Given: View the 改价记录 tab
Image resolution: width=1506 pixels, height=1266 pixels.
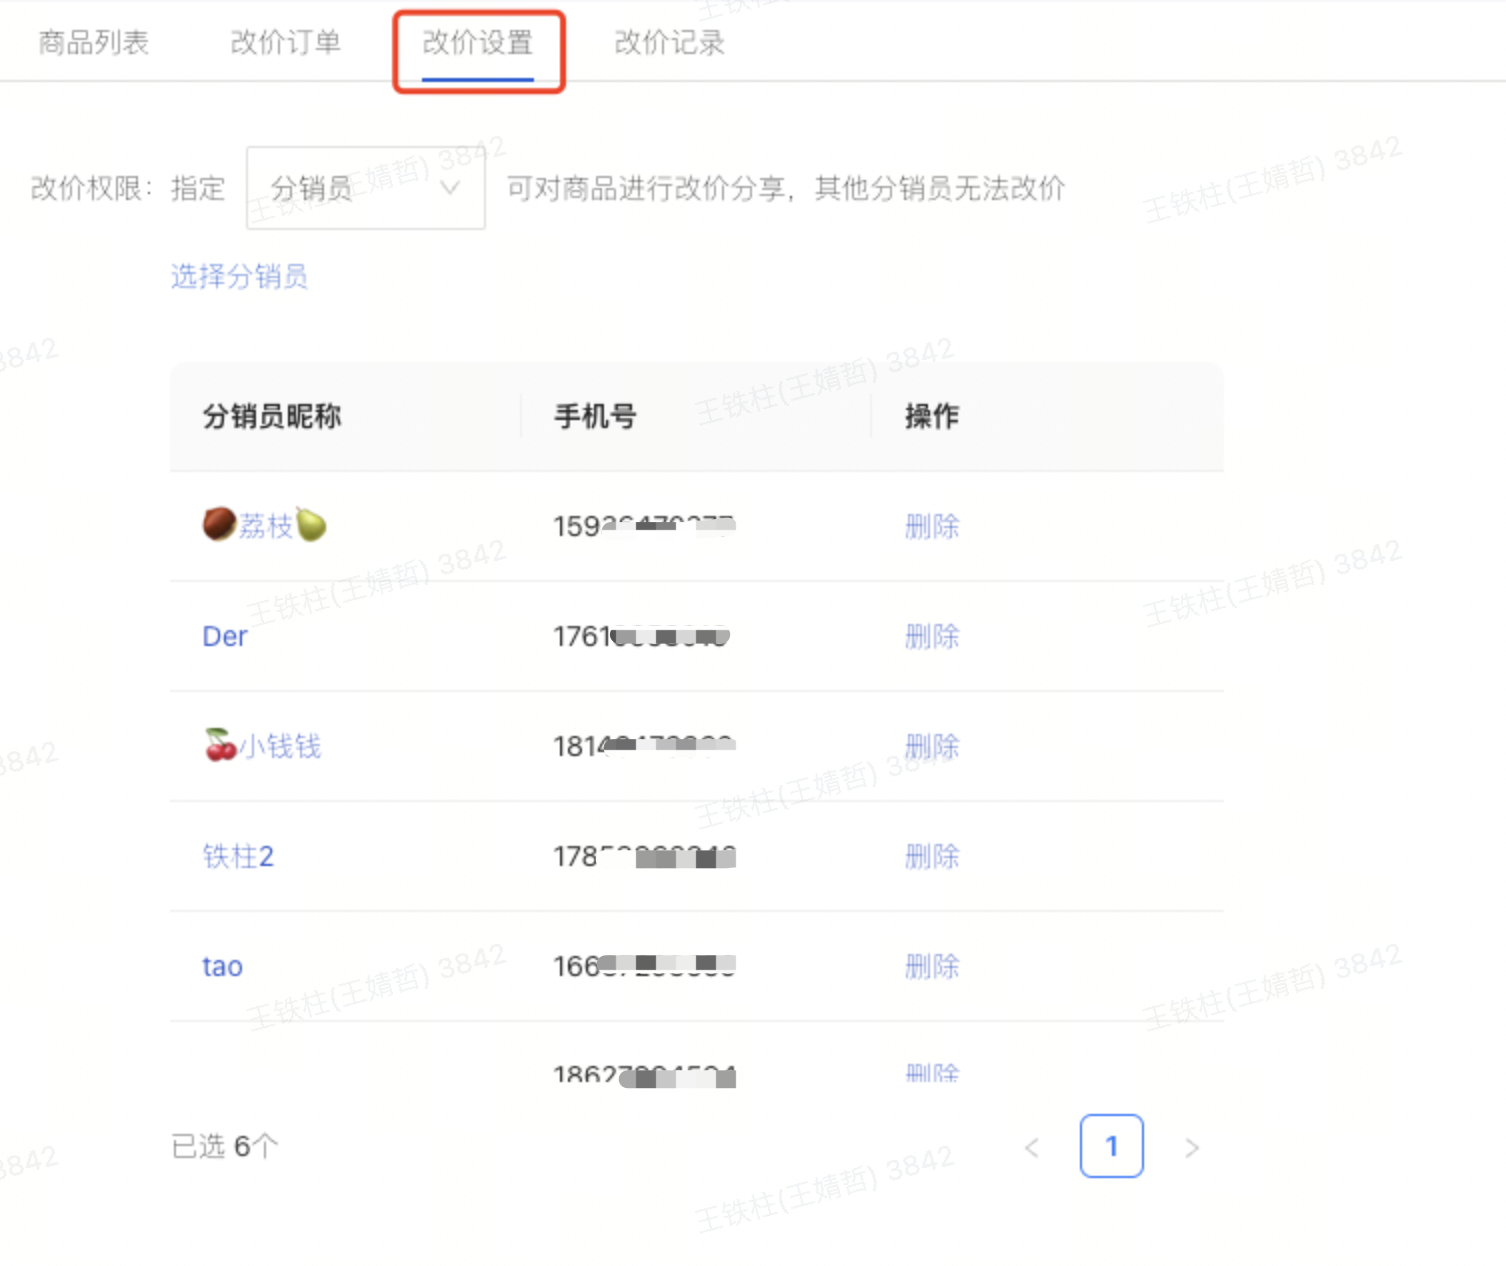Looking at the screenshot, I should 669,42.
